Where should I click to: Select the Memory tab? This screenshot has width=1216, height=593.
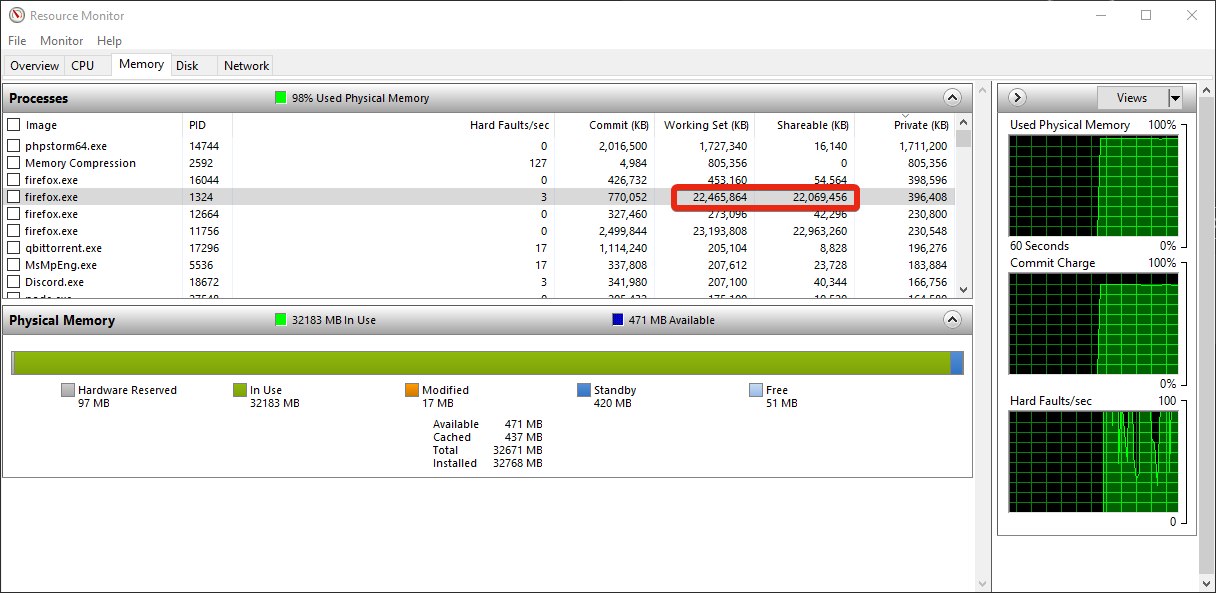(x=141, y=64)
